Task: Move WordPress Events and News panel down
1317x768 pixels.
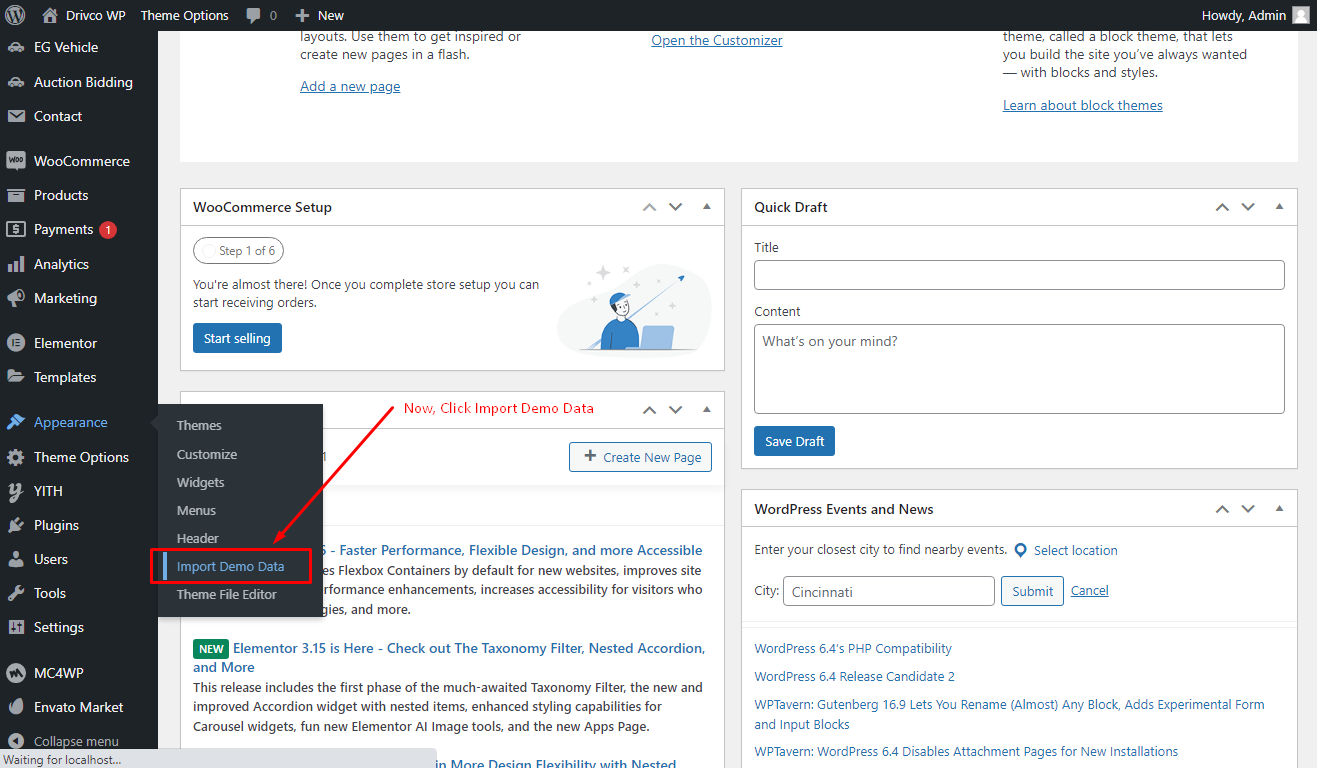Action: (x=1248, y=509)
